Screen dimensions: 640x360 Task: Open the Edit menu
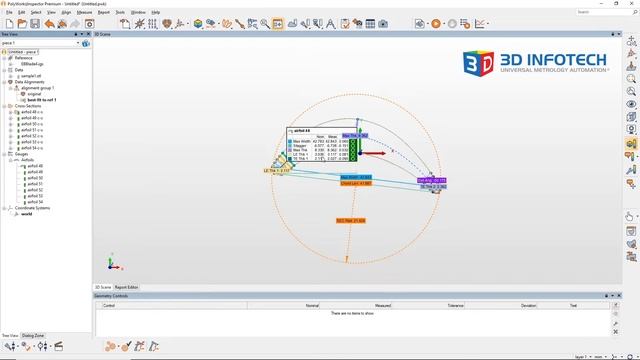pos(22,12)
